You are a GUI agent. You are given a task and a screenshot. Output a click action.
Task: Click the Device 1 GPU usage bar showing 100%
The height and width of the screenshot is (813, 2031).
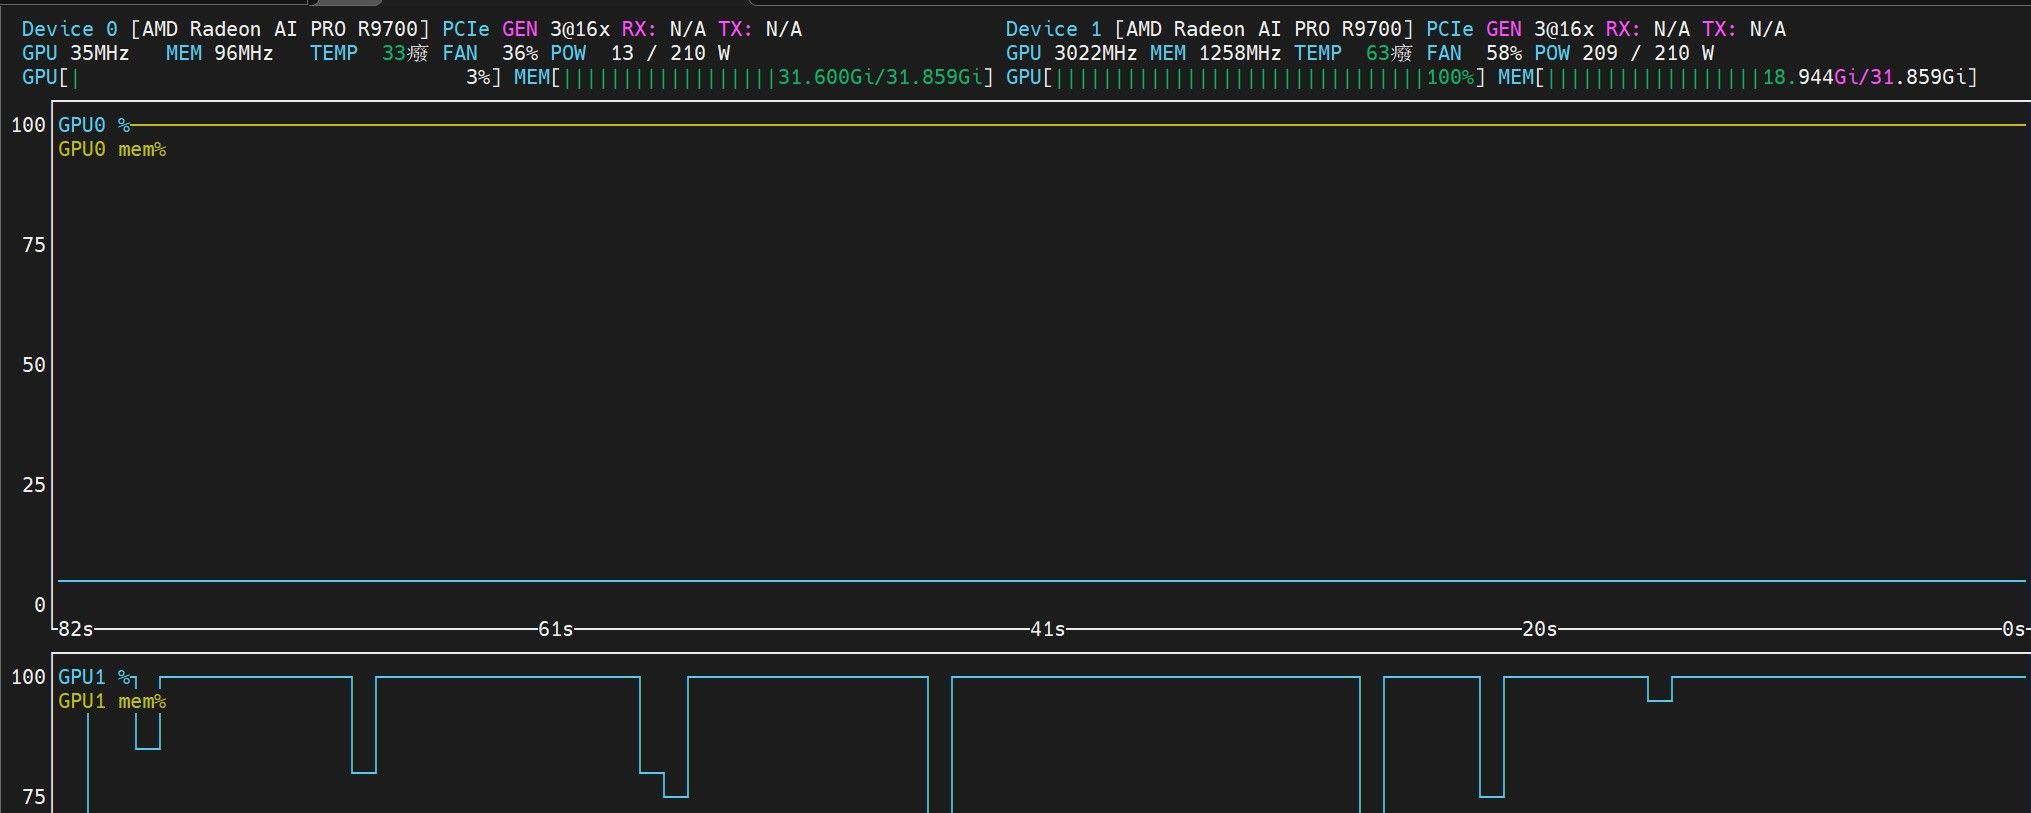coord(1246,77)
